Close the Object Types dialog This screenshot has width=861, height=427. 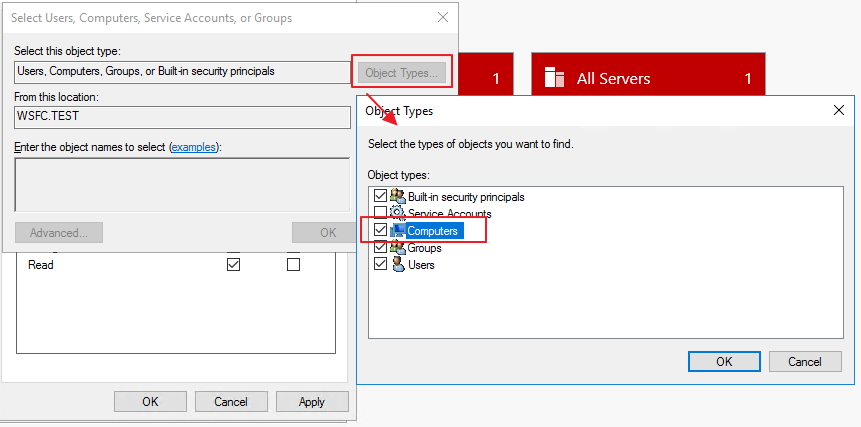tap(838, 111)
